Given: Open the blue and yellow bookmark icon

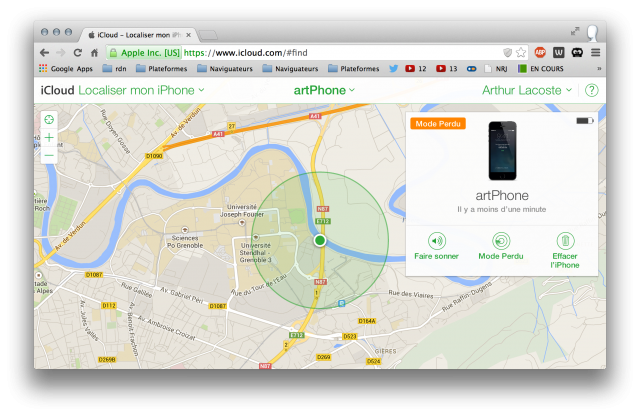Looking at the screenshot, I should tap(471, 69).
